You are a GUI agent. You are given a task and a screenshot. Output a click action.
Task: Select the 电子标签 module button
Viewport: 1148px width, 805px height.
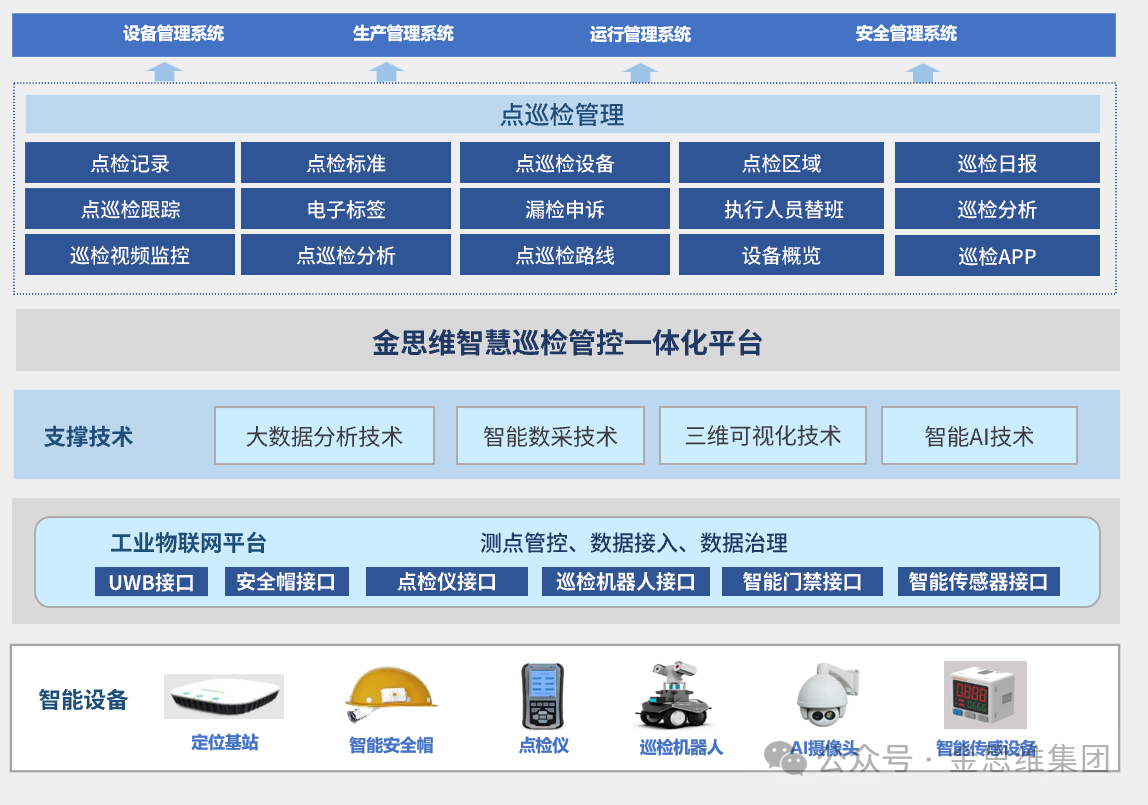(x=346, y=209)
